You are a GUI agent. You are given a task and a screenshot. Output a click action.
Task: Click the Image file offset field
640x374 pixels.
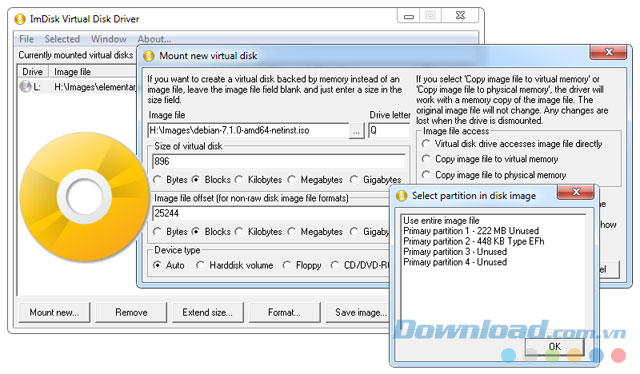271,213
